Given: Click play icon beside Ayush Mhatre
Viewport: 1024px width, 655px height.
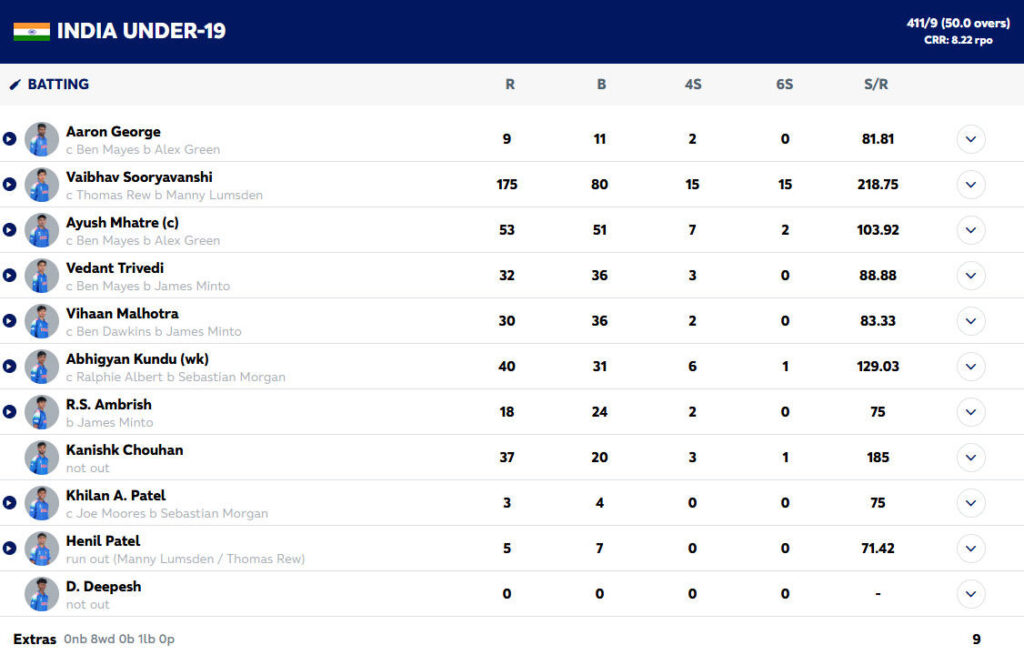Looking at the screenshot, I should coord(9,230).
